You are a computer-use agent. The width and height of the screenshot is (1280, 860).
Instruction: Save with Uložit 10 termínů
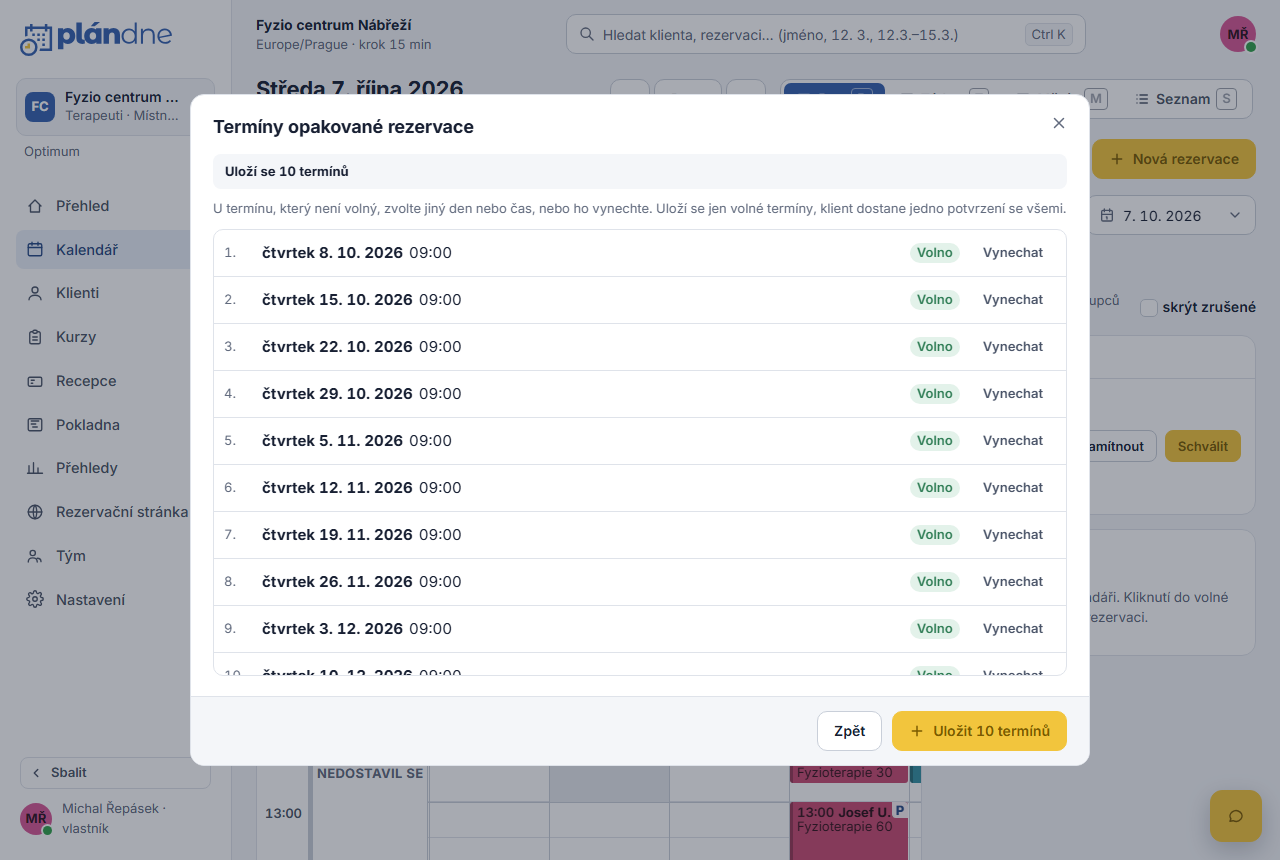point(979,731)
